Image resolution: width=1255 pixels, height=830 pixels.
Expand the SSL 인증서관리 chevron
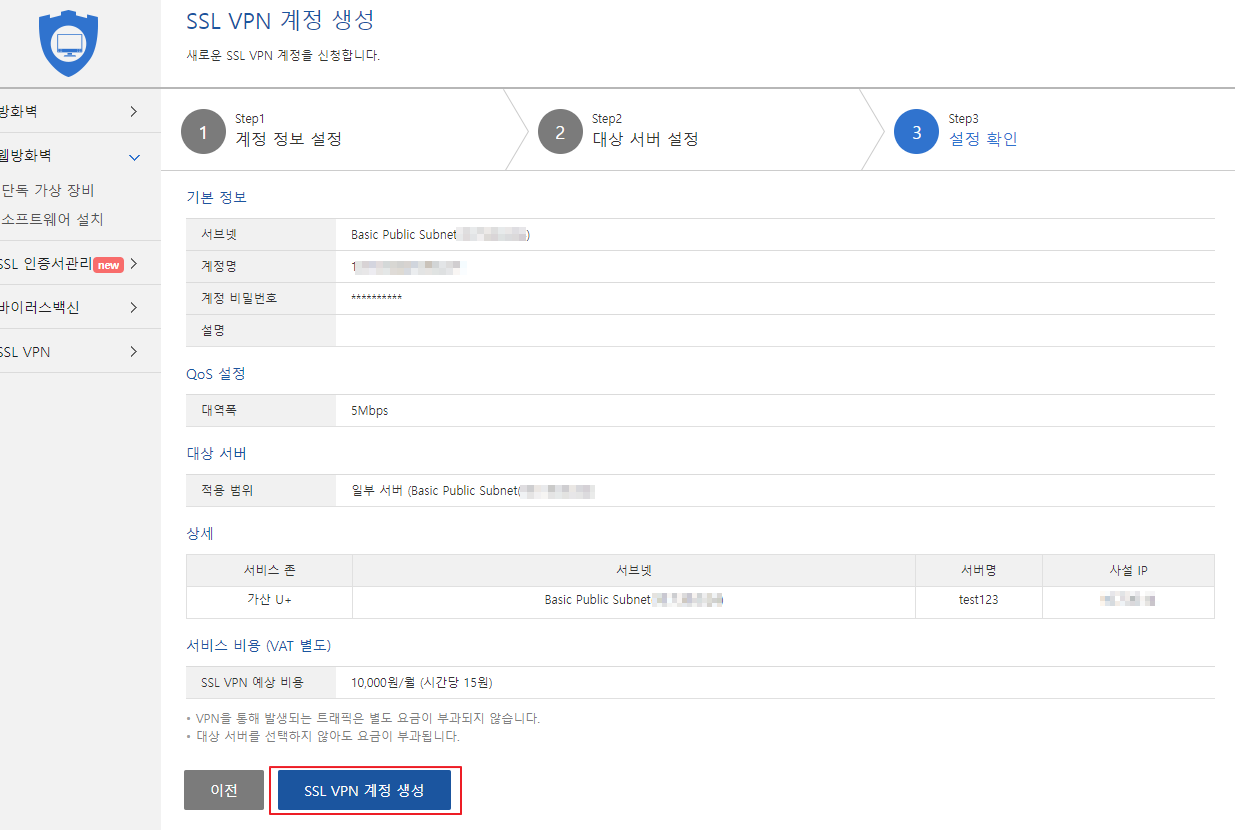(x=134, y=264)
